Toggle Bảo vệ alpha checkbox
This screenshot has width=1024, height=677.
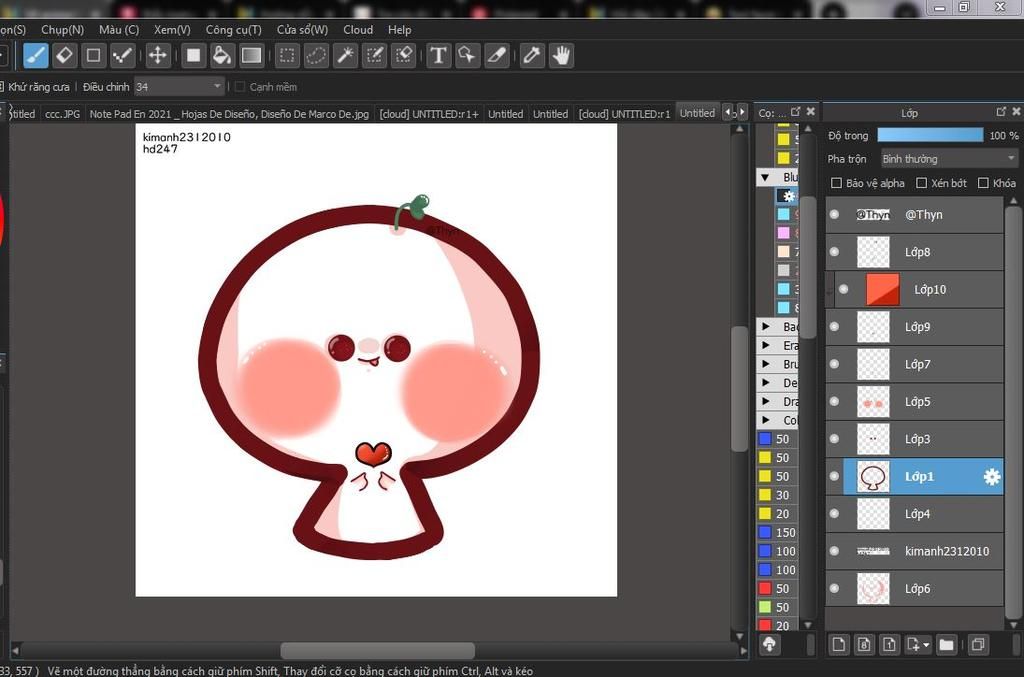point(836,183)
